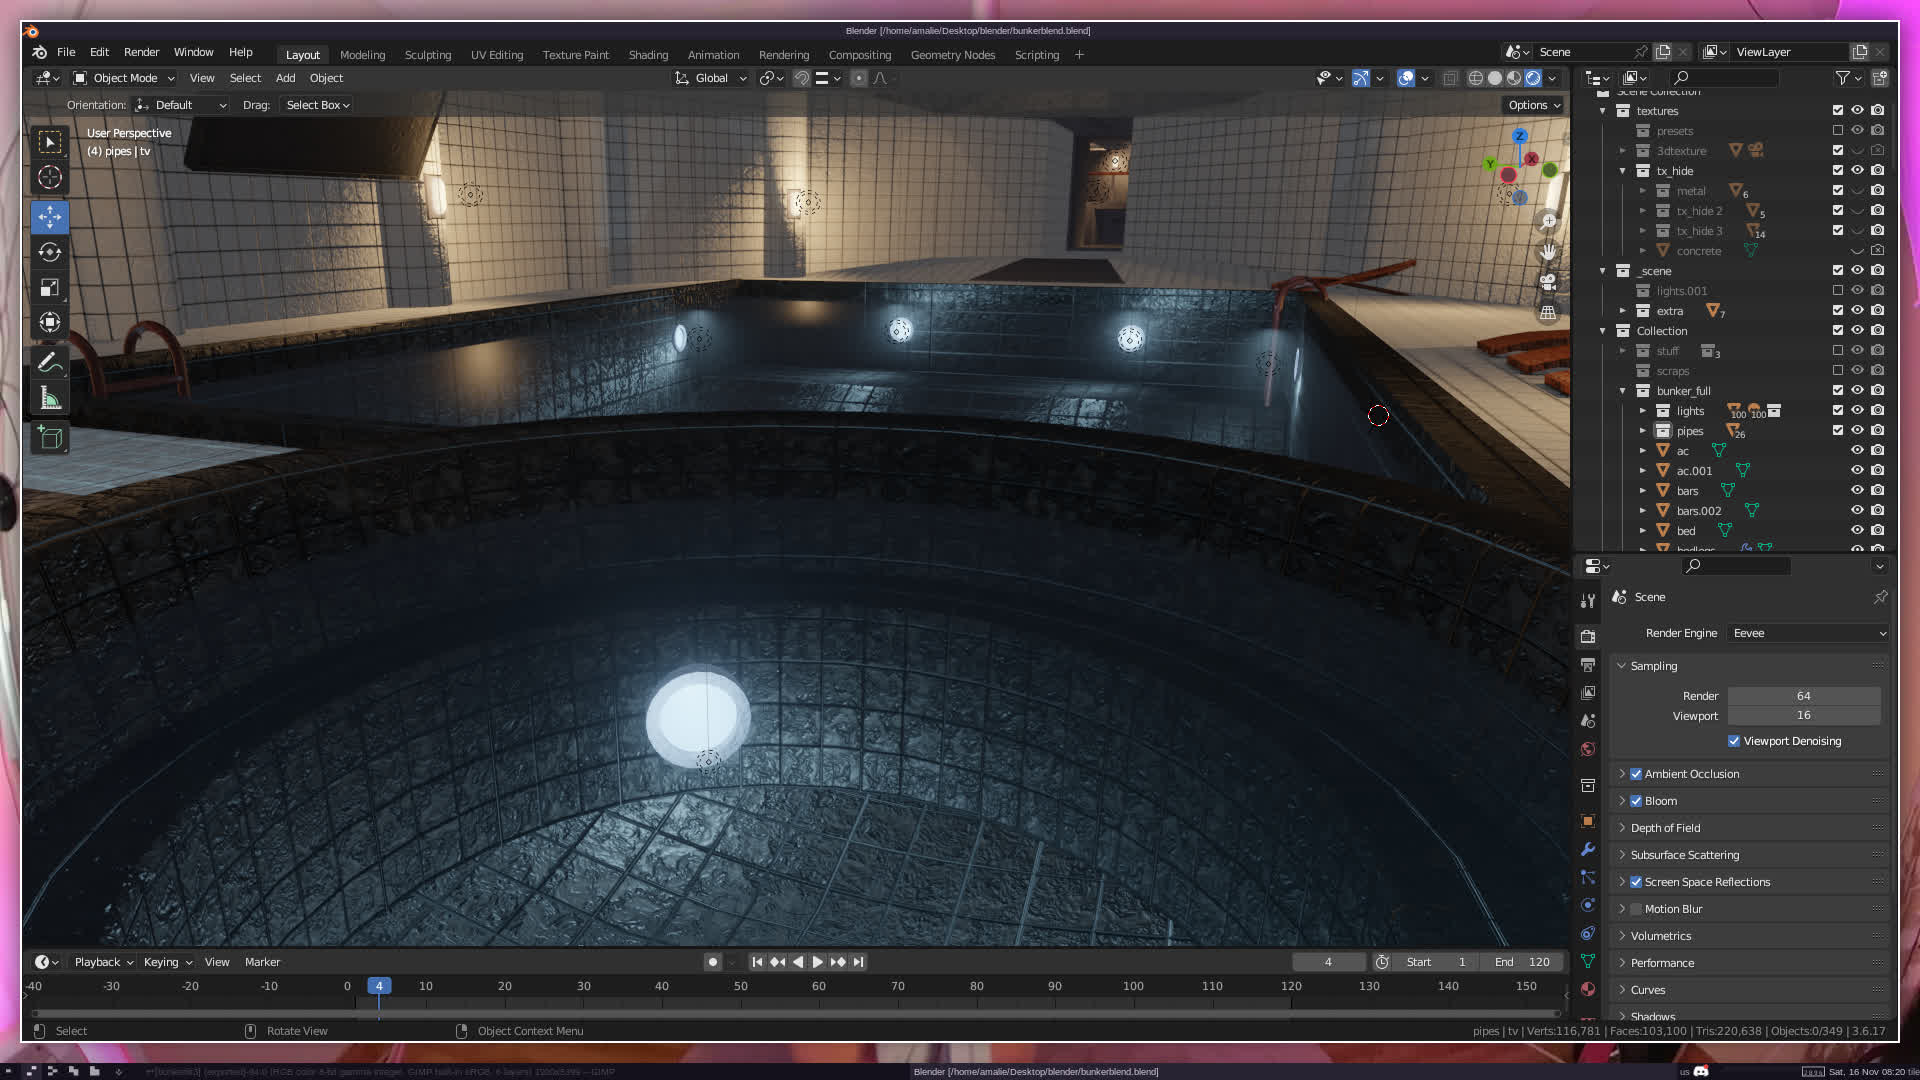Activate the Annotate pencil tool
Image resolution: width=1920 pixels, height=1080 pixels.
[50, 362]
